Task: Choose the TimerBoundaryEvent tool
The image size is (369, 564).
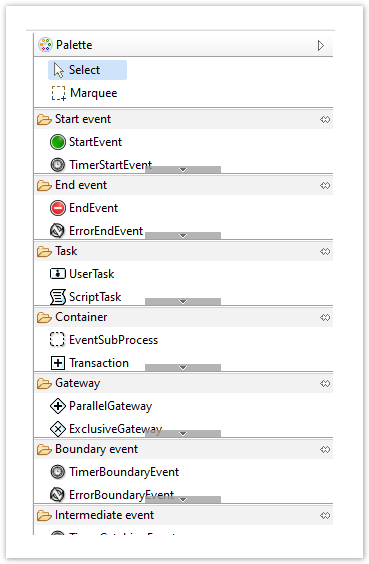Action: (x=114, y=472)
